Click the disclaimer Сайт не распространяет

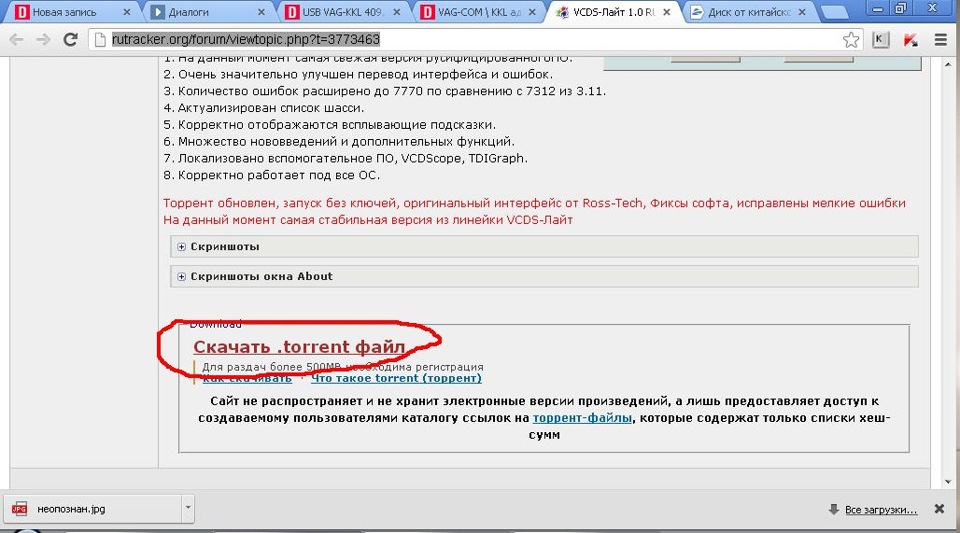(544, 418)
